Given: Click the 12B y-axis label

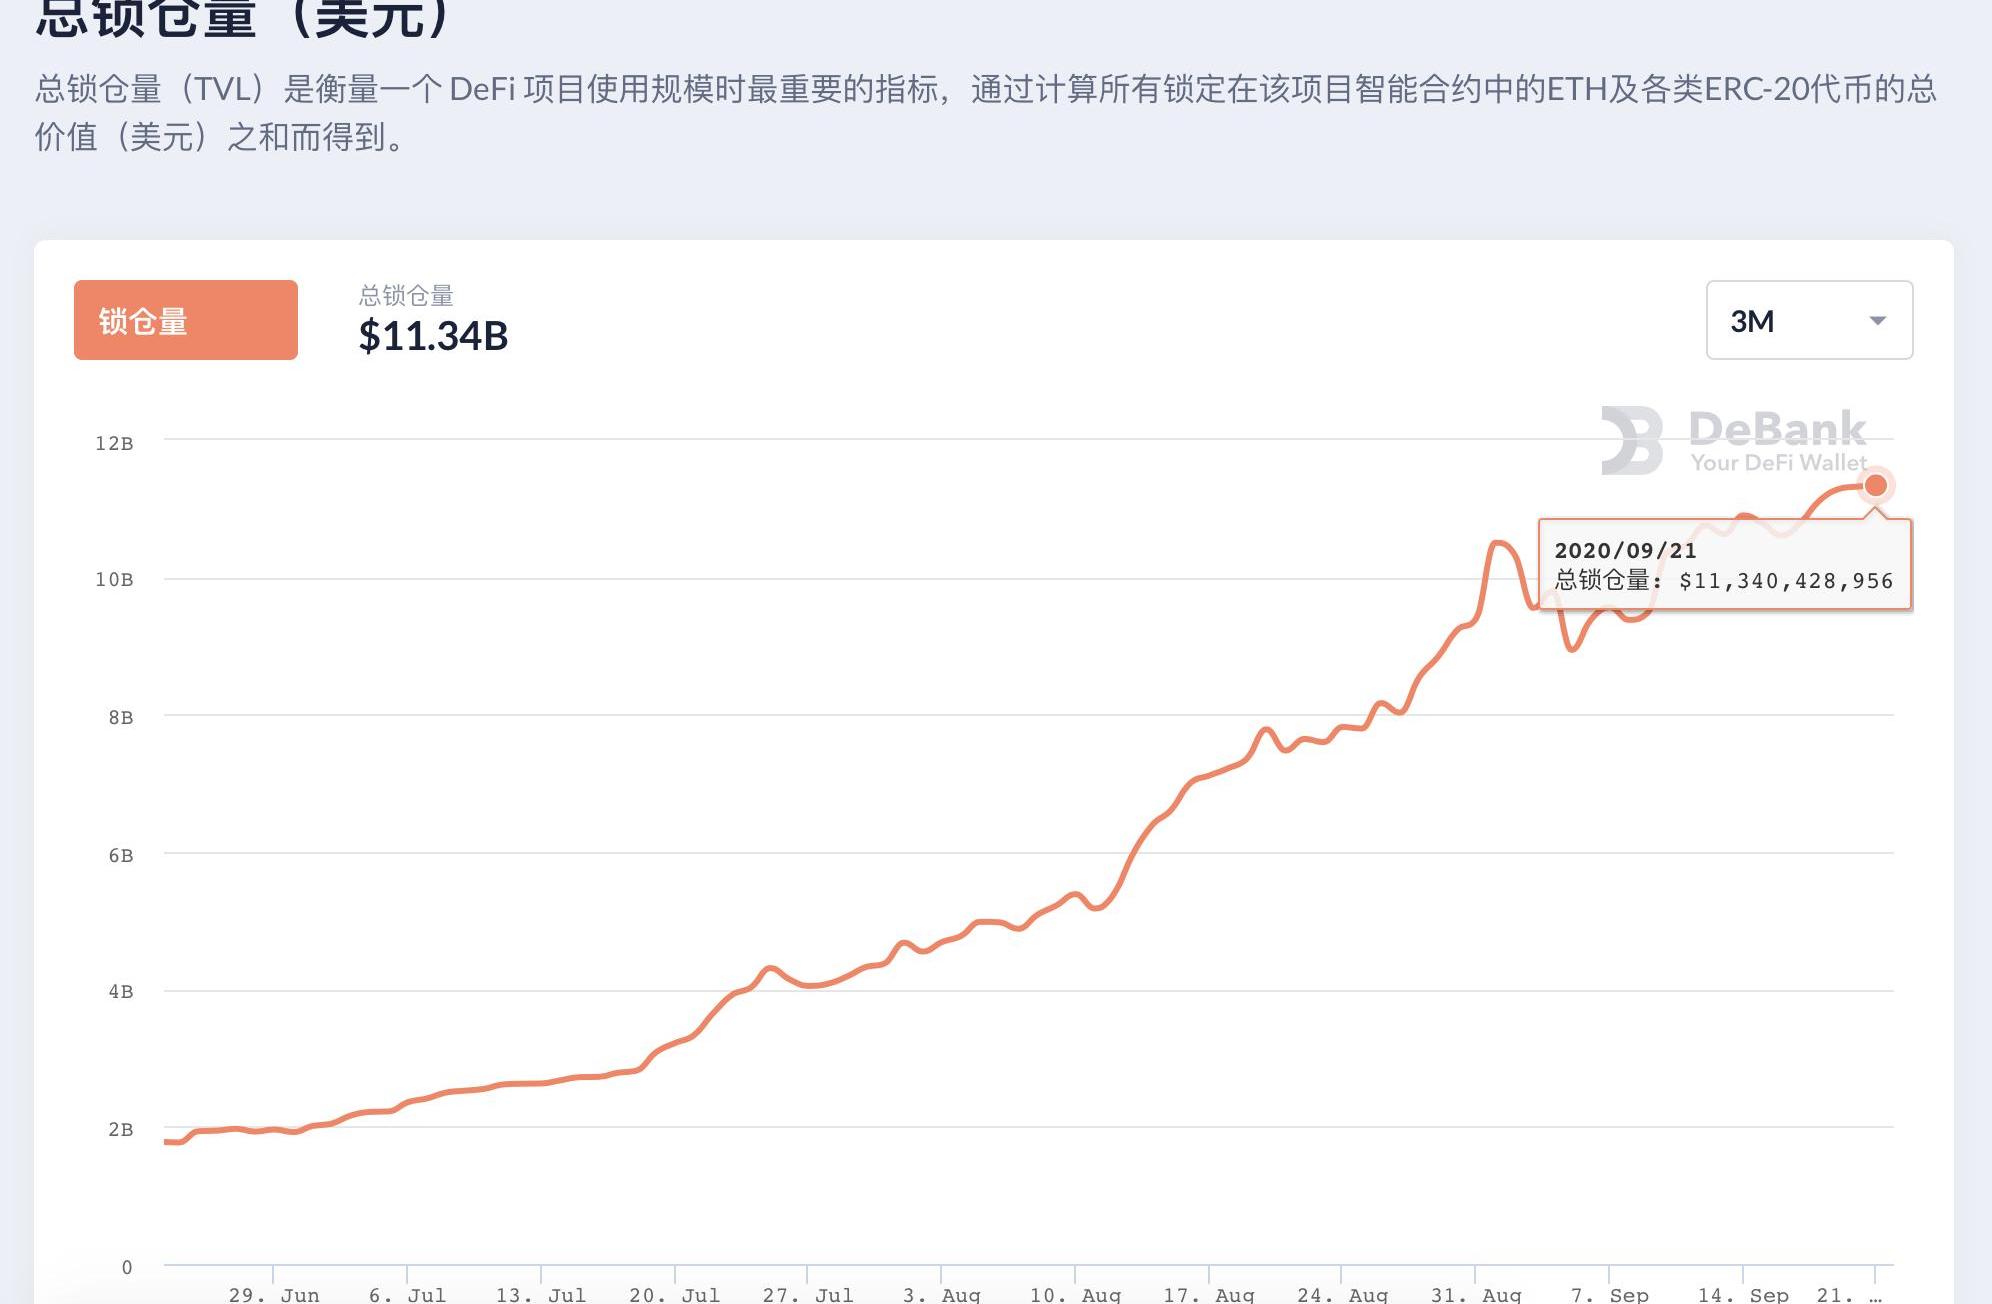Looking at the screenshot, I should [114, 443].
